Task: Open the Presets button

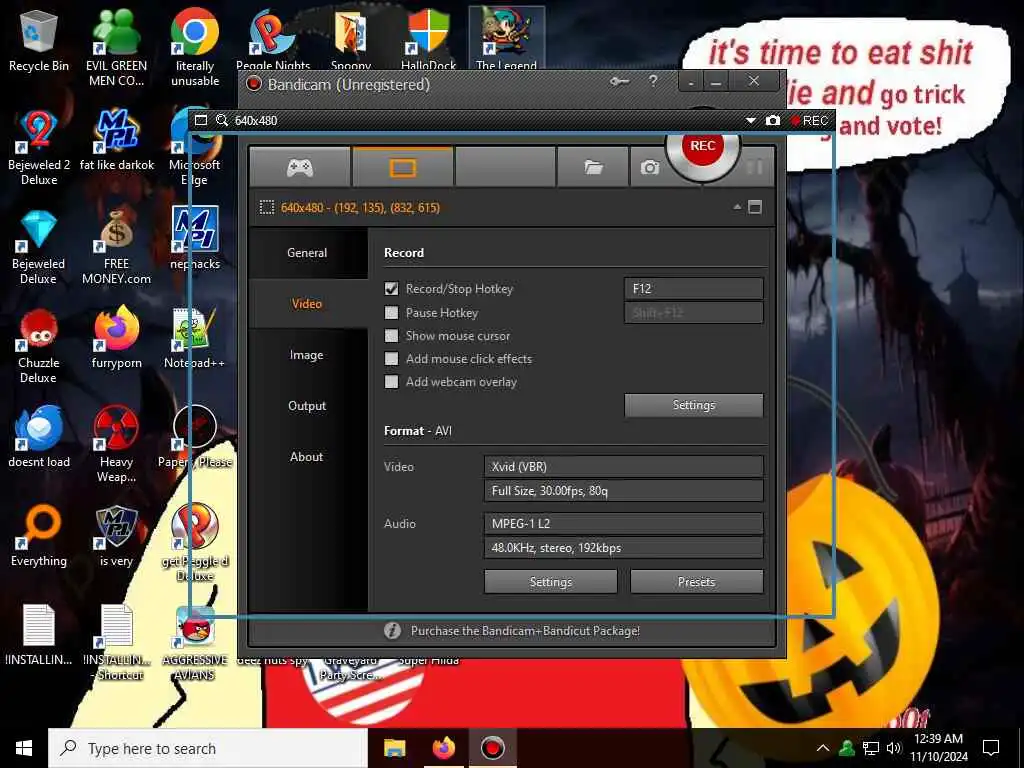Action: coord(696,581)
